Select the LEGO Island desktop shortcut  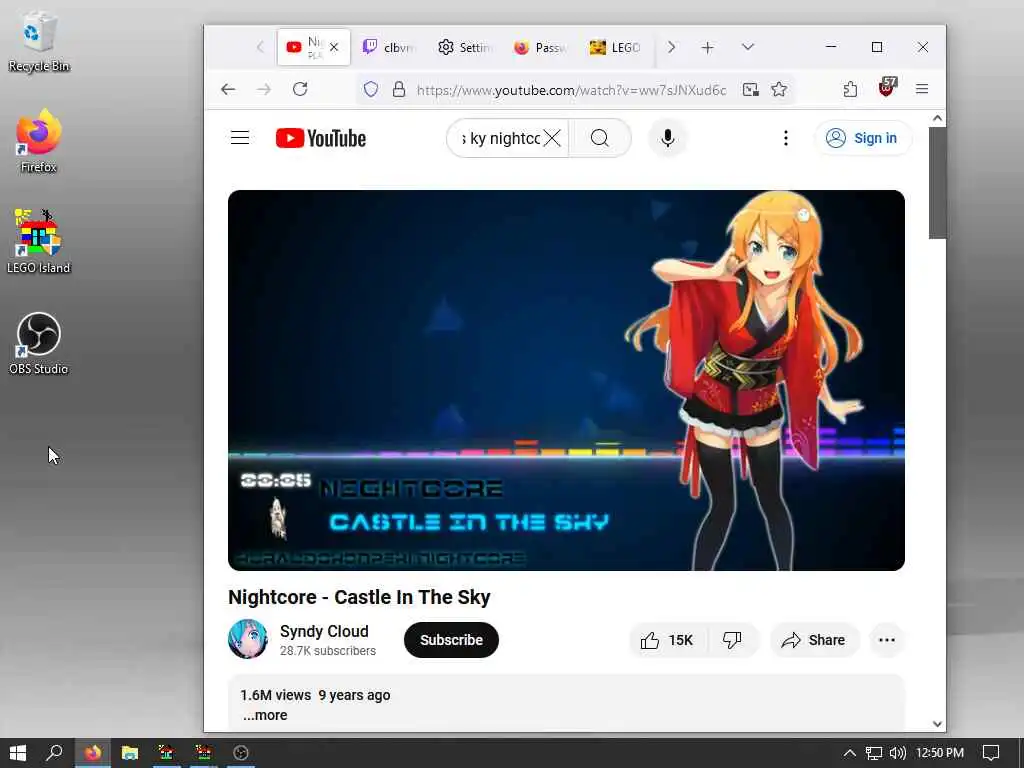click(x=39, y=242)
